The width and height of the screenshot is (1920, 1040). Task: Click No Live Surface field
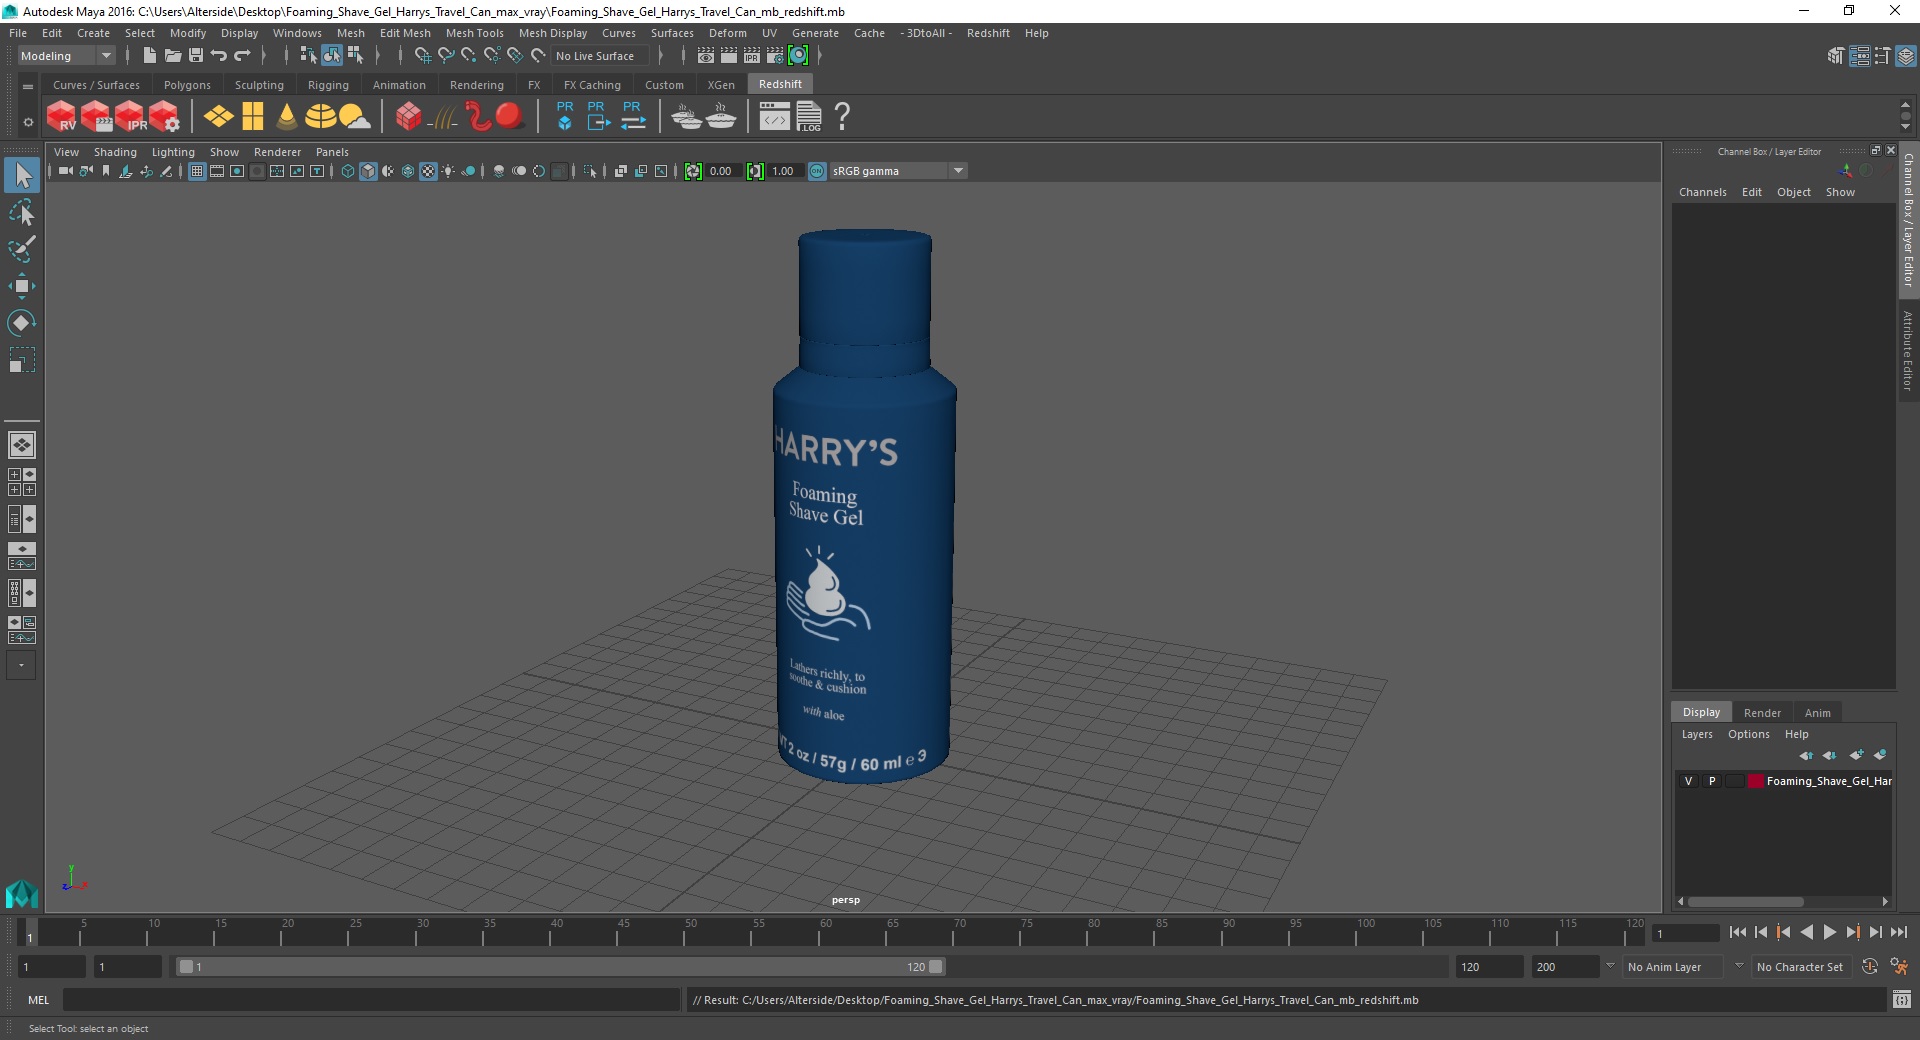point(600,56)
